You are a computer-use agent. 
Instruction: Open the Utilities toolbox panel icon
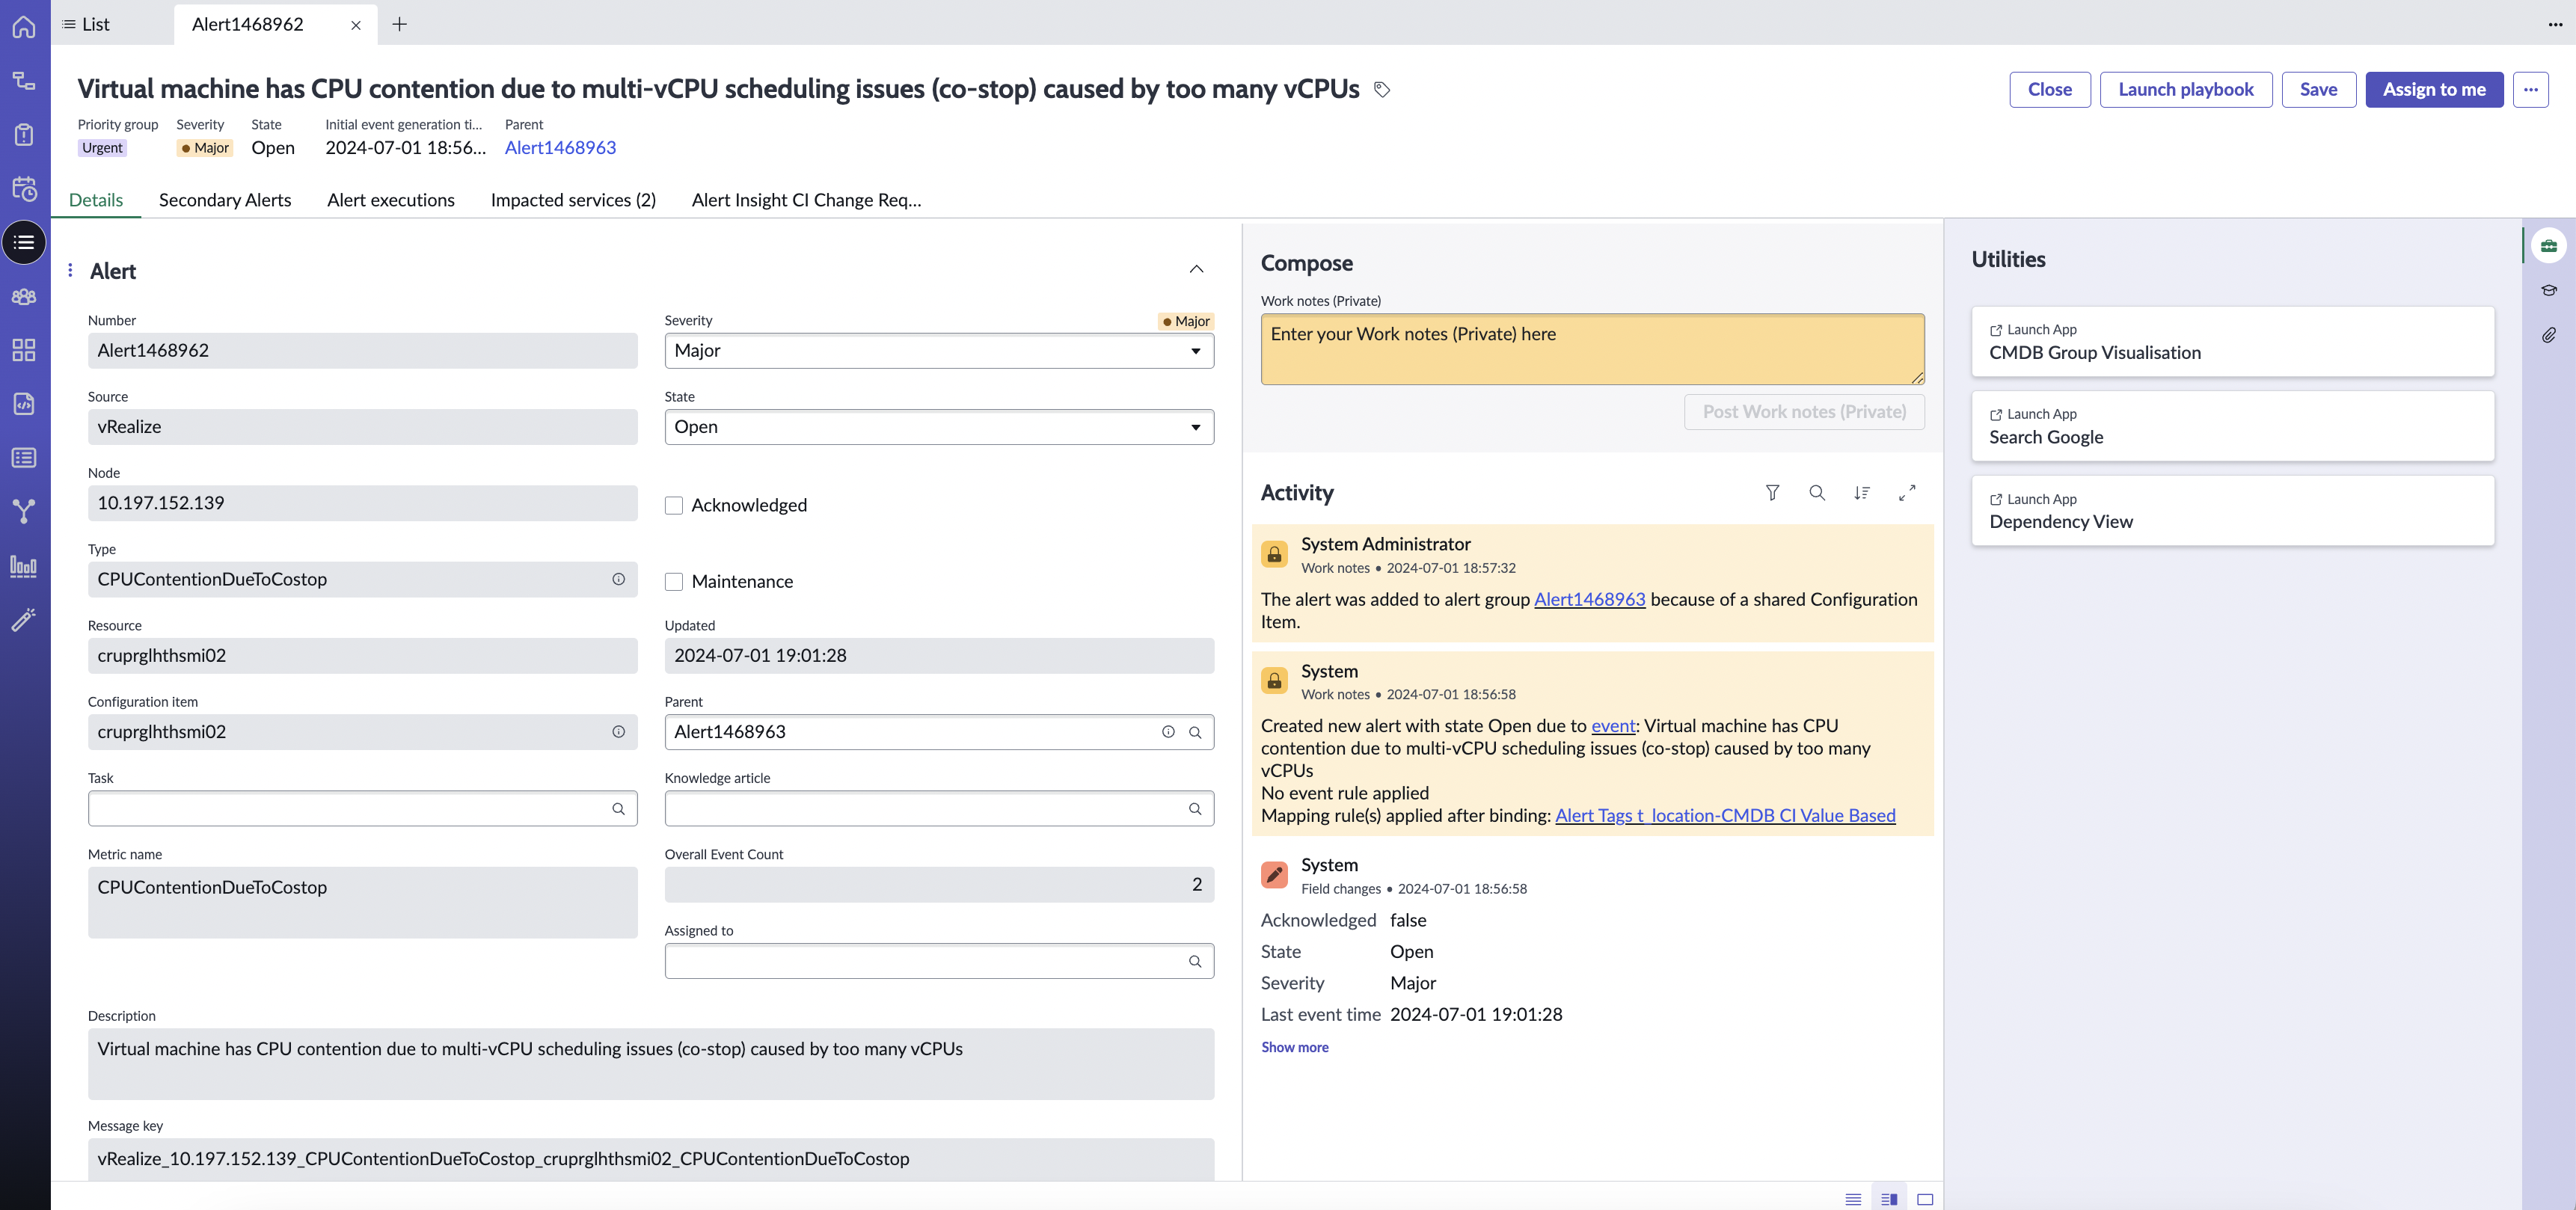2549,245
